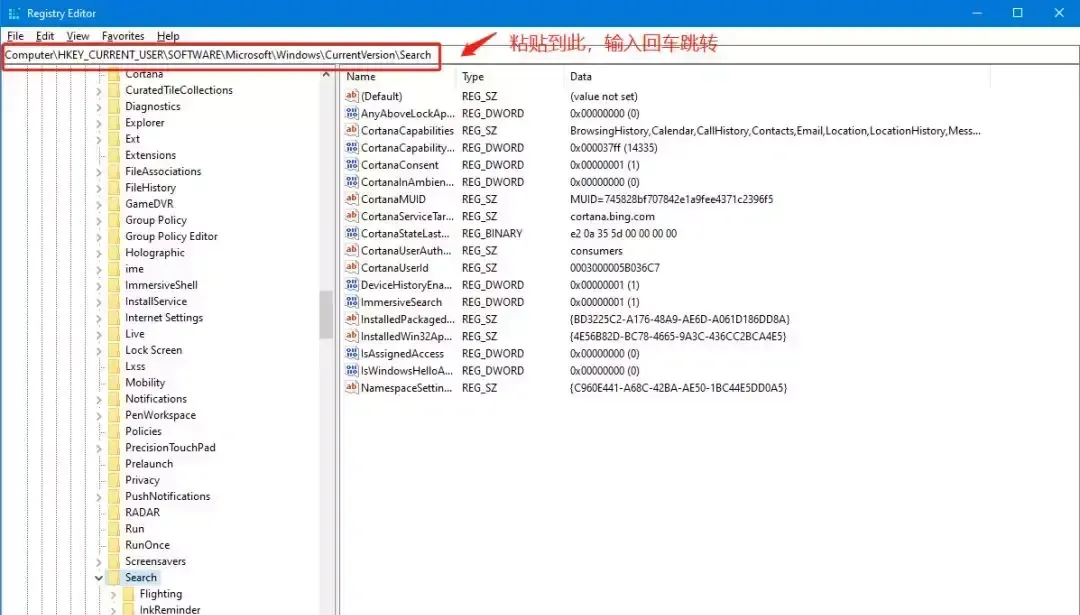
Task: Click the IsAssignedAccess DWORD value icon
Action: pyautogui.click(x=351, y=353)
